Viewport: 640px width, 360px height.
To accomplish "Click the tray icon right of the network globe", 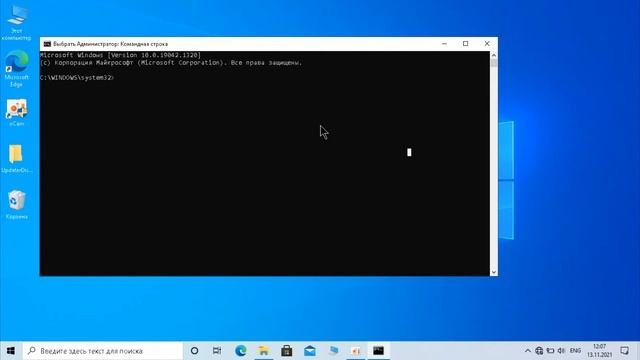I will [550, 351].
